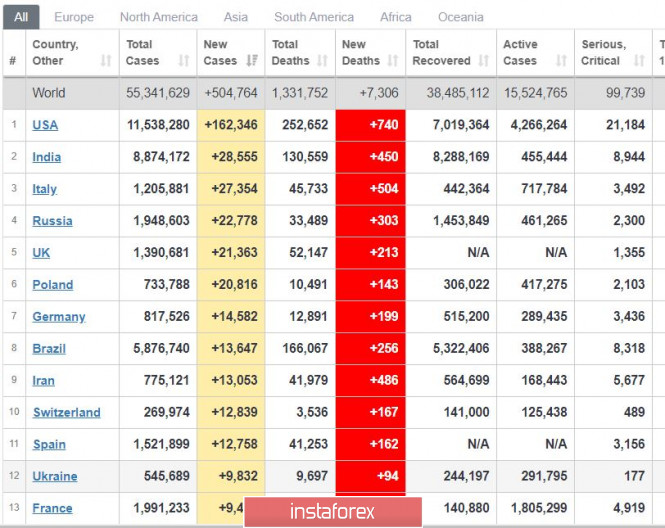The width and height of the screenshot is (665, 528).
Task: Sort by Serious, Critical column arrows
Action: tap(639, 61)
